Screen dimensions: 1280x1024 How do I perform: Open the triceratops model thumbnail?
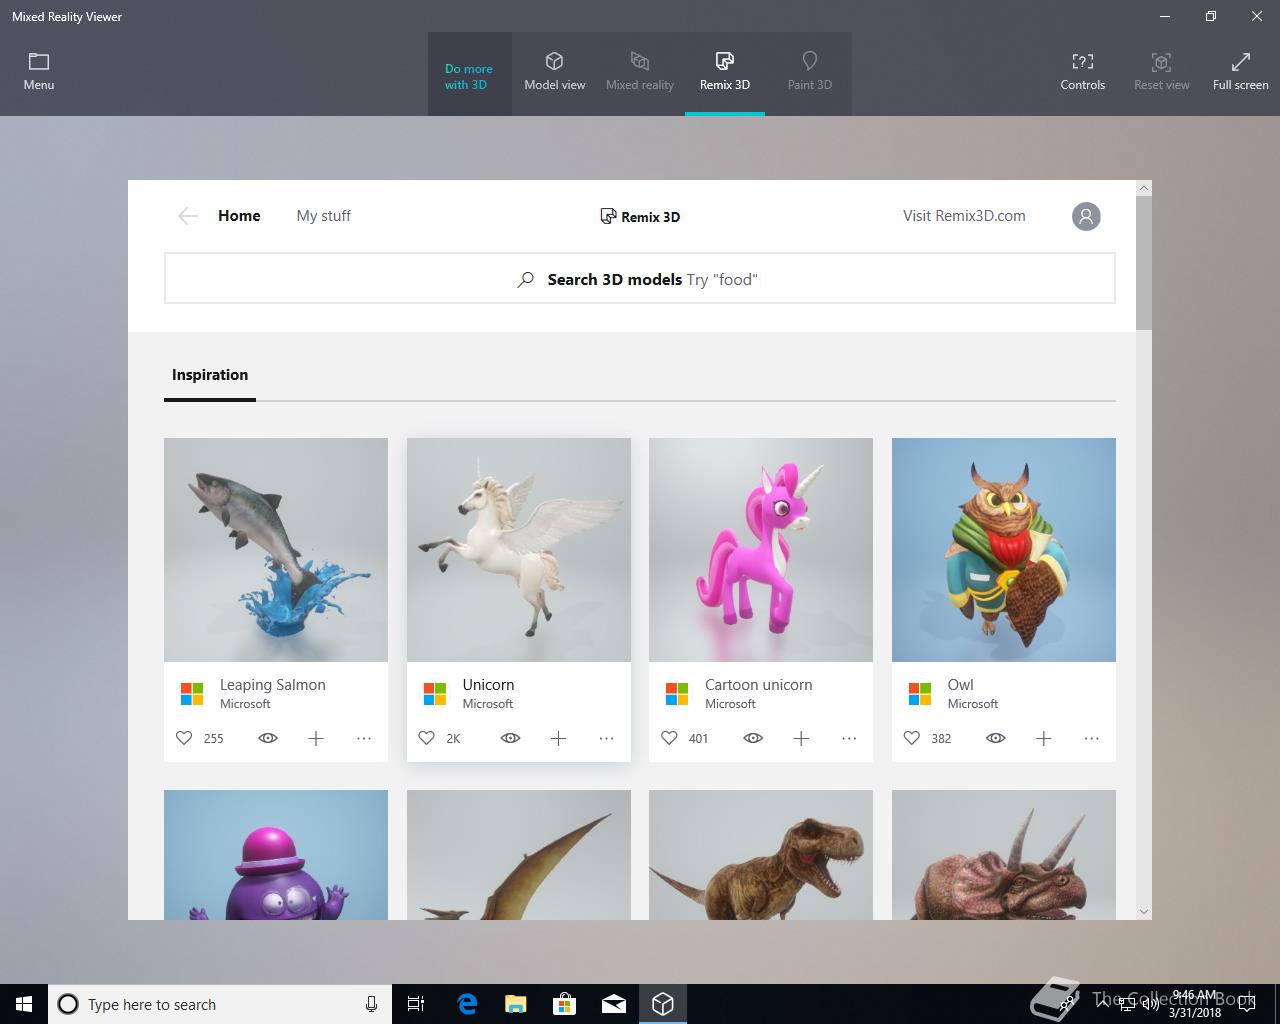tap(1004, 855)
